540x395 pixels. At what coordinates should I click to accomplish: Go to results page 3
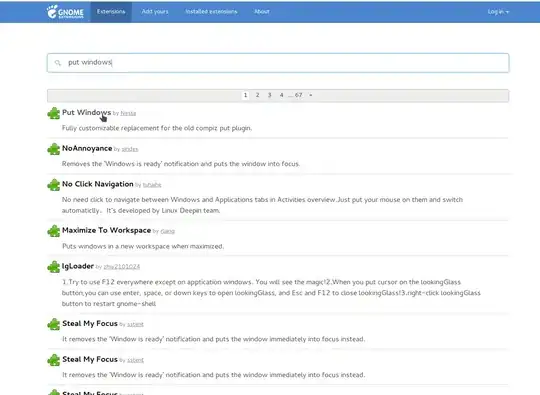tap(269, 95)
